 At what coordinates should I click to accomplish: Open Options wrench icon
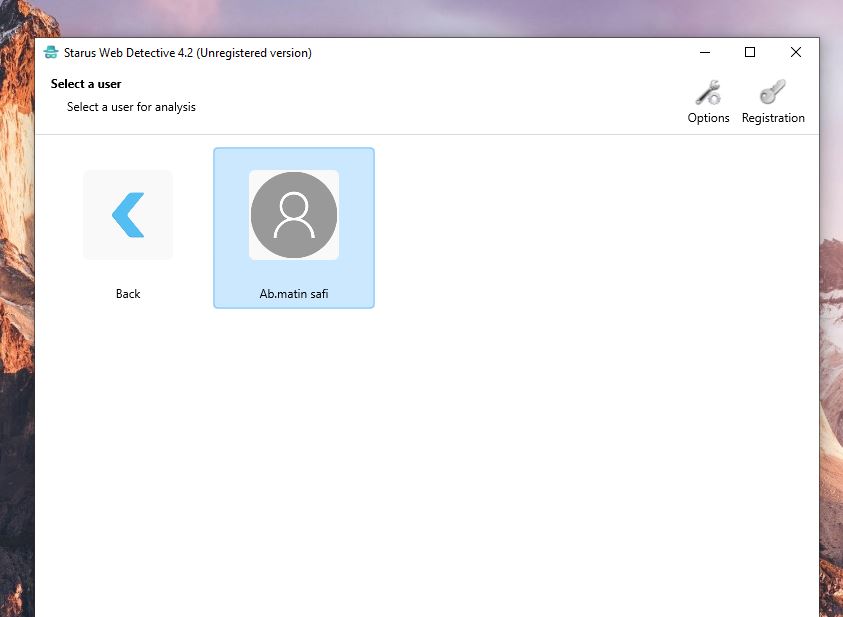pos(708,92)
